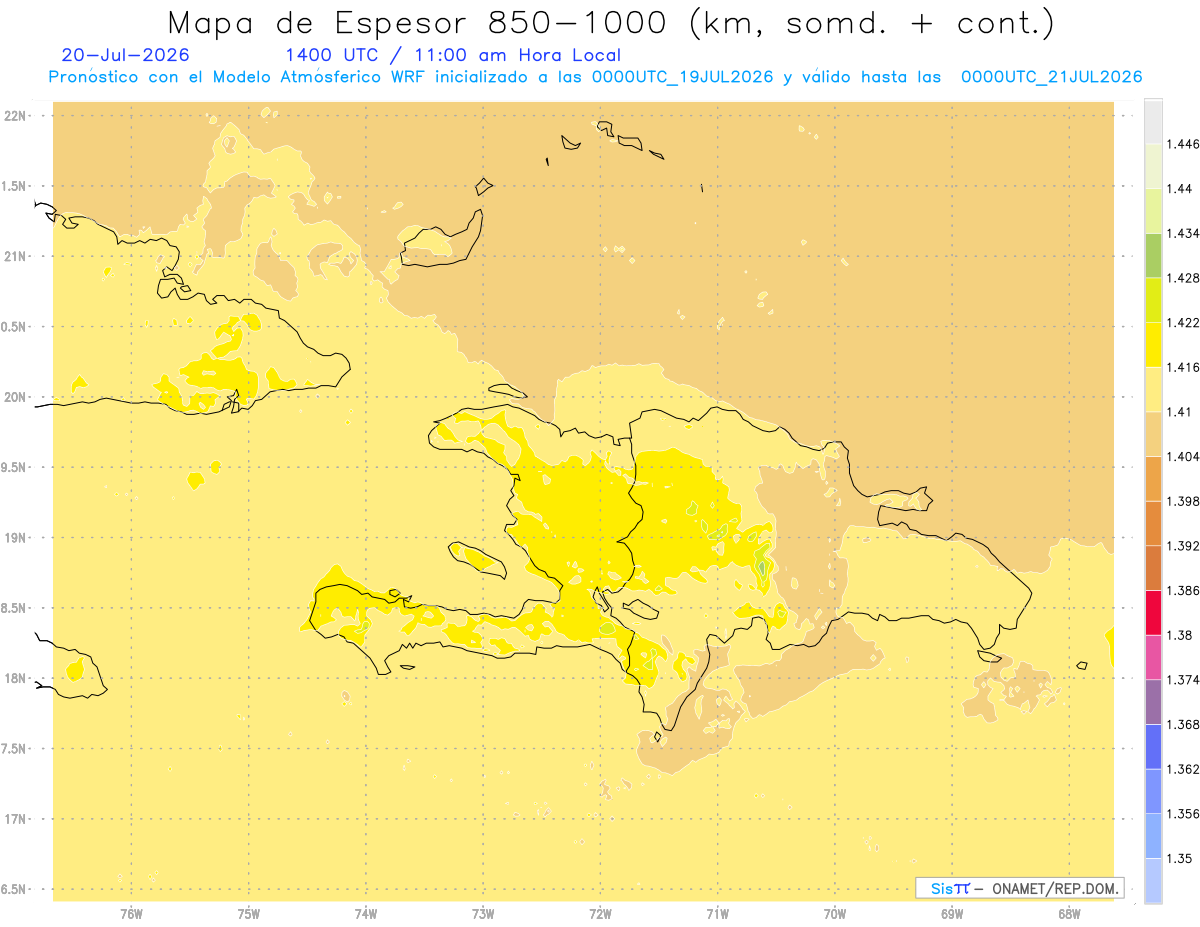
Task: Click the '71W' longitude label
Action: coord(717,914)
